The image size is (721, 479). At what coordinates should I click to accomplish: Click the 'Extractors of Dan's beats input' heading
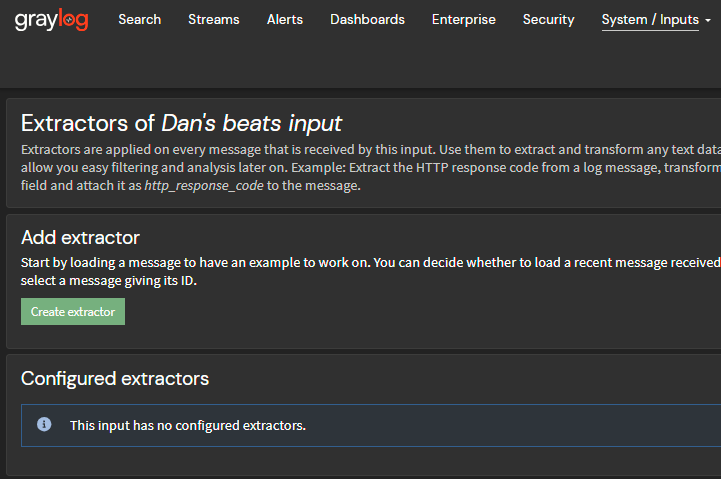click(x=90, y=123)
